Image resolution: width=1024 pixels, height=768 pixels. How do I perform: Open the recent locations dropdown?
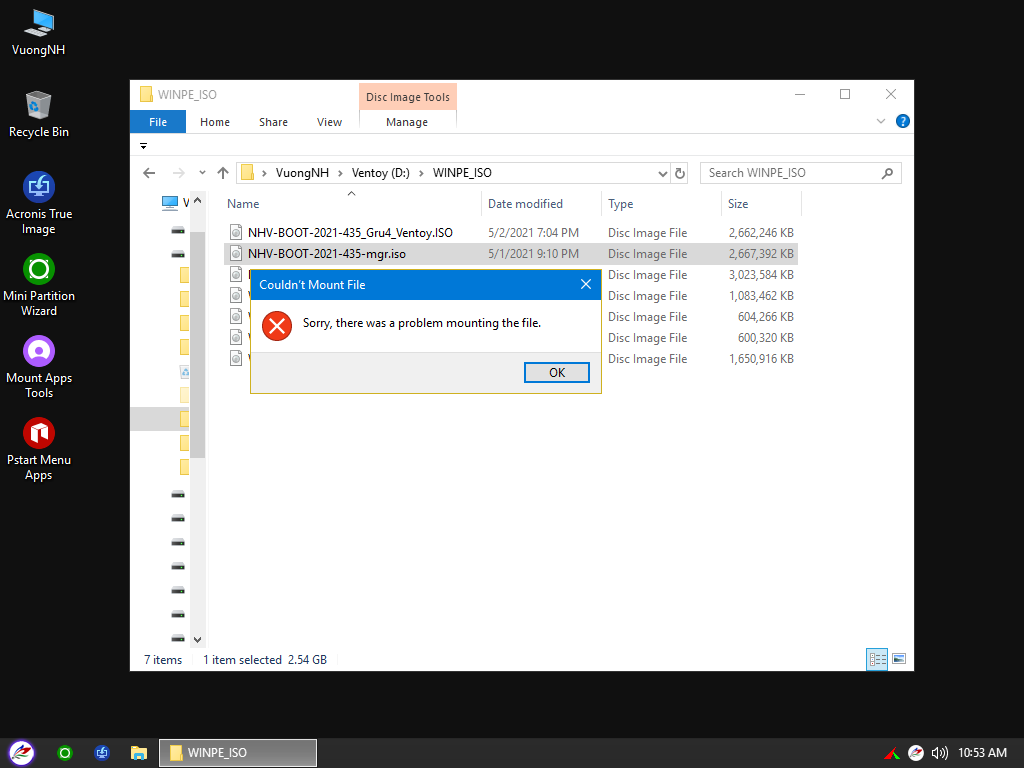(202, 173)
